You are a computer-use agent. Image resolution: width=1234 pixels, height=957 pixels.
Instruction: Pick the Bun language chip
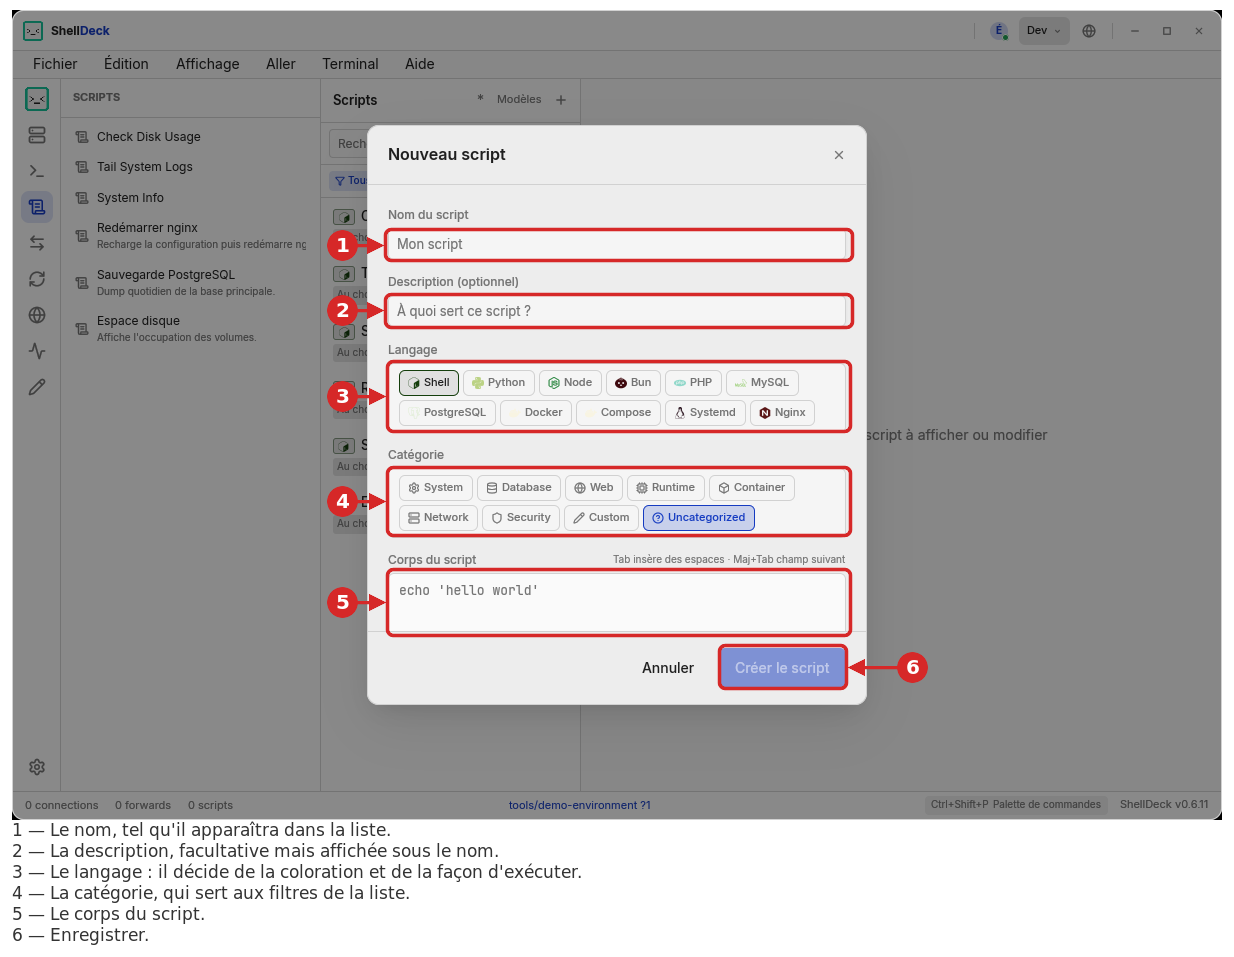pyautogui.click(x=633, y=383)
